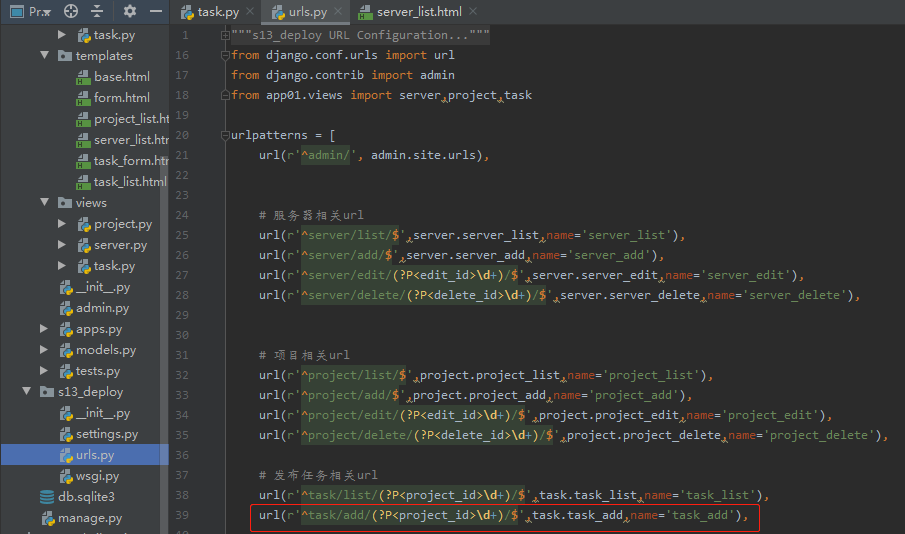The width and height of the screenshot is (905, 534).
Task: Select manage.py Python file icon
Action: coord(48,518)
